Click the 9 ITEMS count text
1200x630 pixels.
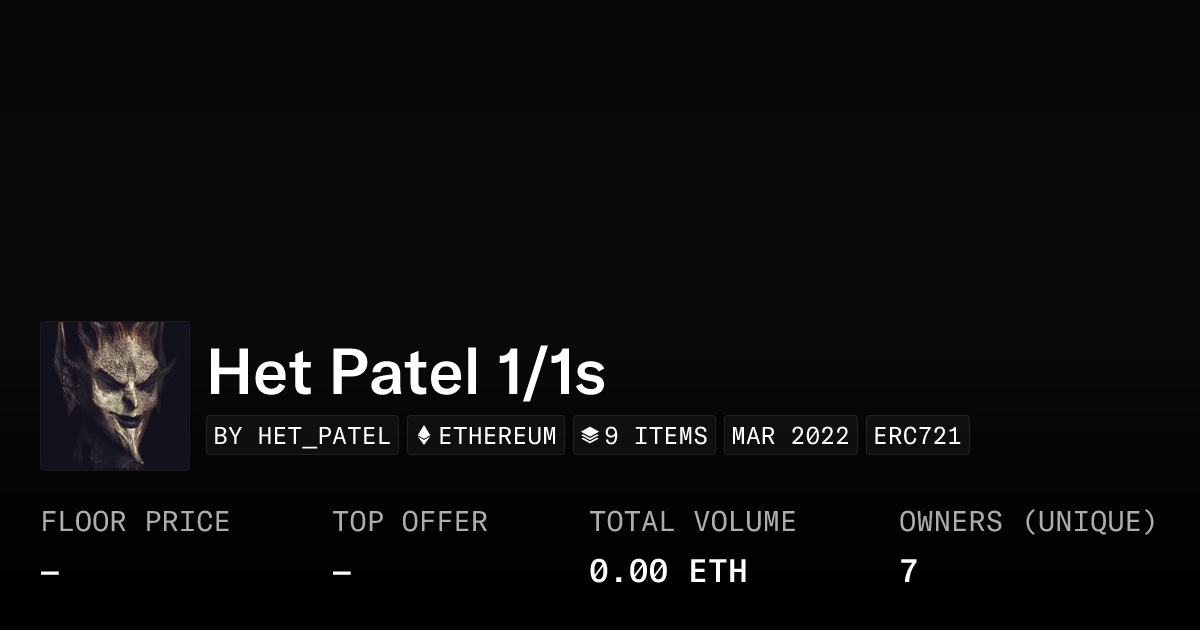coord(656,436)
